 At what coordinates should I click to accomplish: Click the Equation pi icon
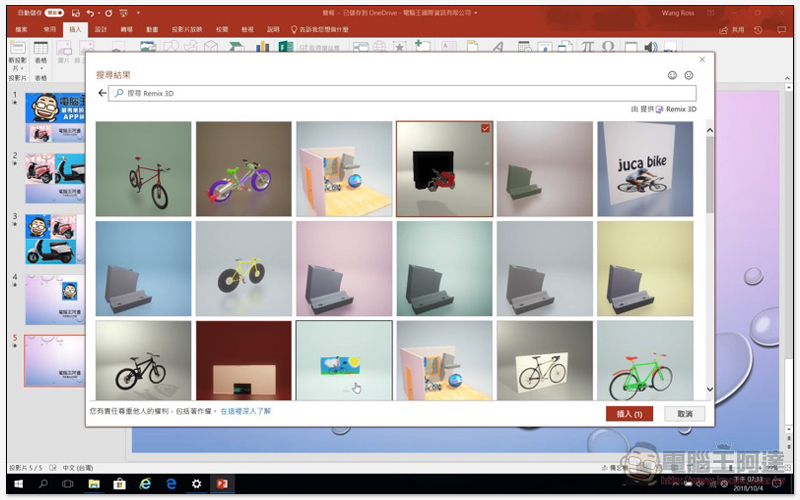587,47
